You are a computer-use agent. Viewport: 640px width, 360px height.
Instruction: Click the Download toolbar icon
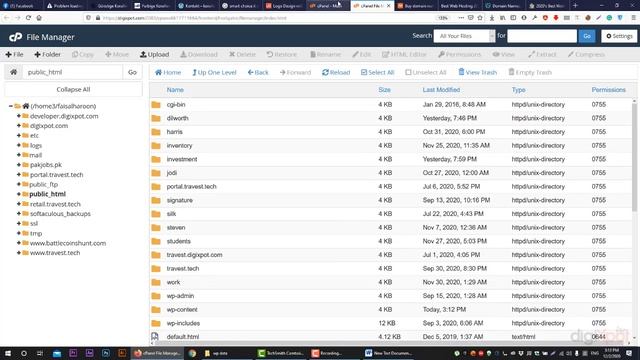[199, 54]
